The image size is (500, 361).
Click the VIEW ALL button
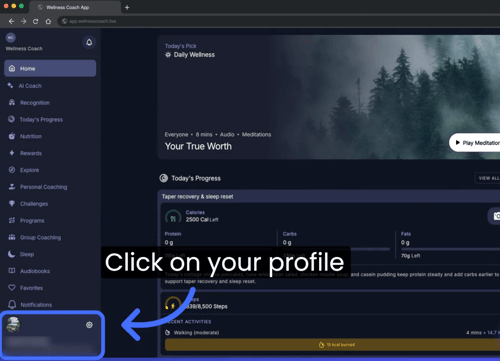[488, 178]
